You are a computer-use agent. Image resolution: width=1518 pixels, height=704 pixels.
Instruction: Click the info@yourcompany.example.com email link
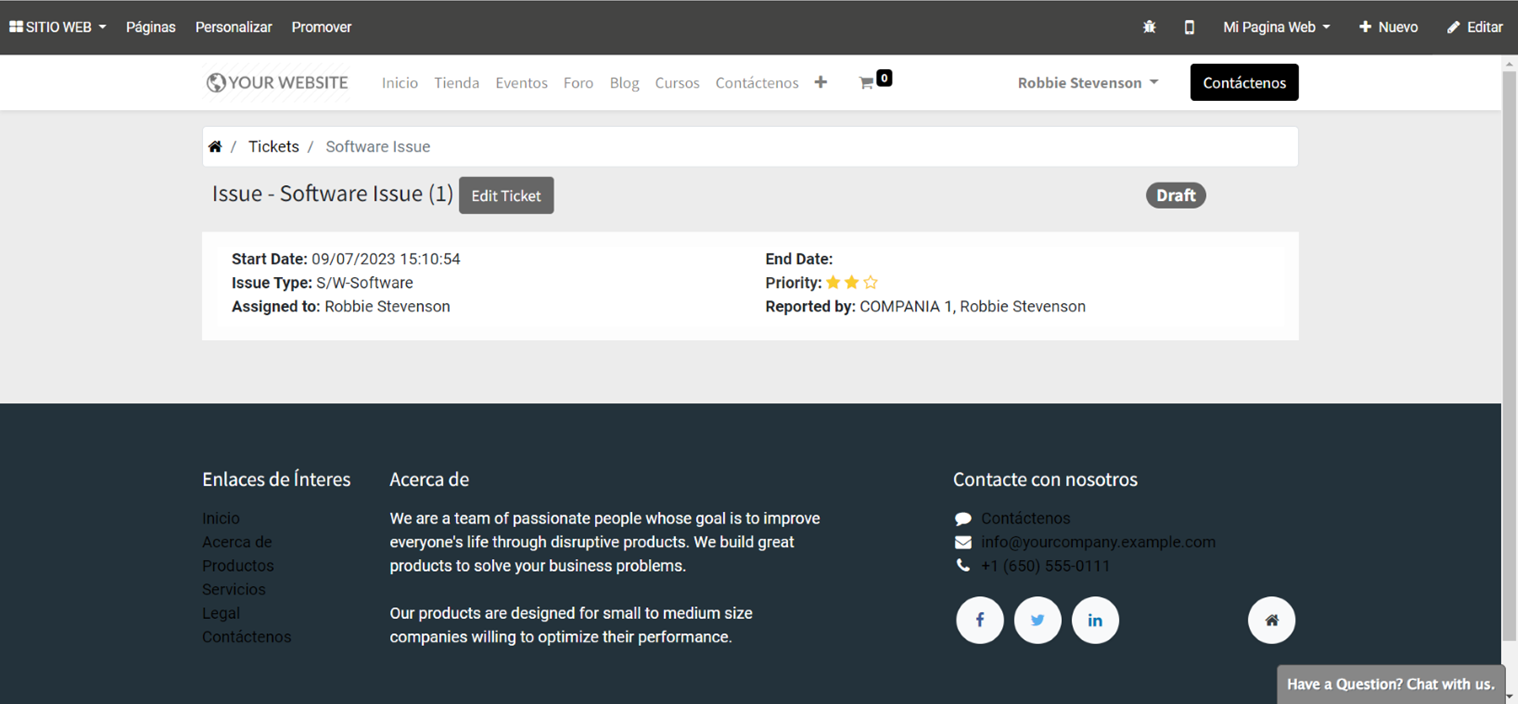point(1098,542)
